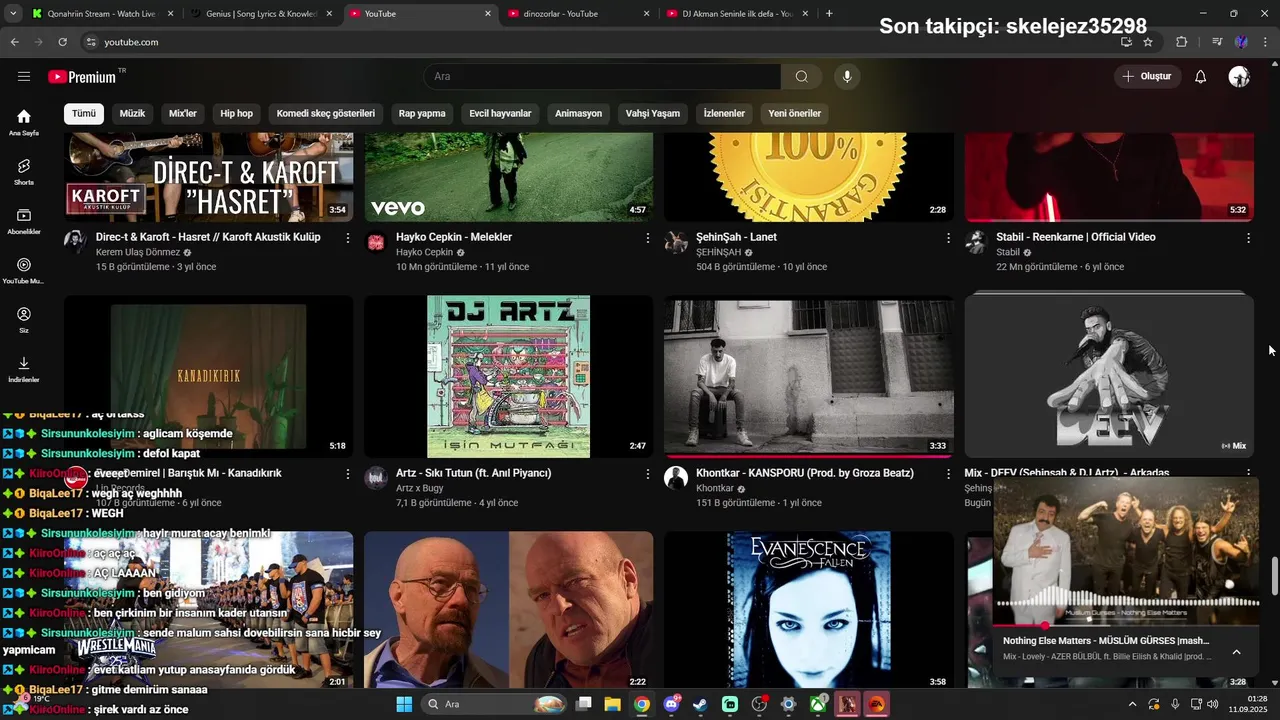Viewport: 1280px width, 720px height.
Task: Open Hayko Cepkin channel avatar
Action: [376, 243]
